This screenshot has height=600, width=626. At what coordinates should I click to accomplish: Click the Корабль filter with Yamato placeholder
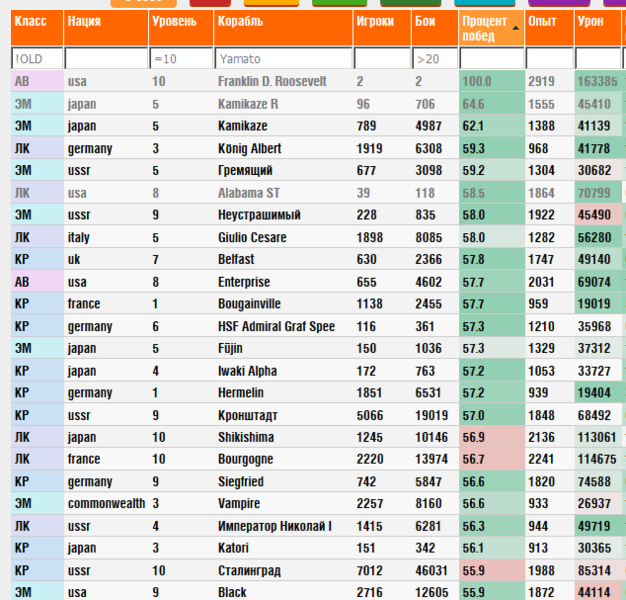(x=282, y=59)
